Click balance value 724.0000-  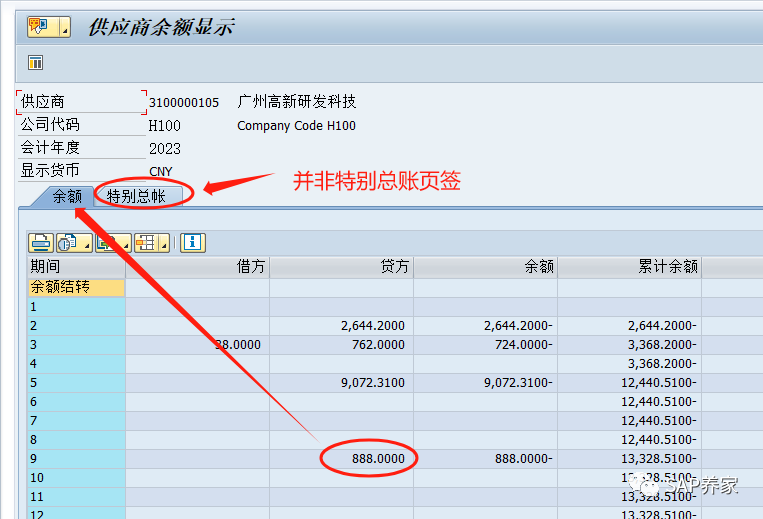(524, 345)
